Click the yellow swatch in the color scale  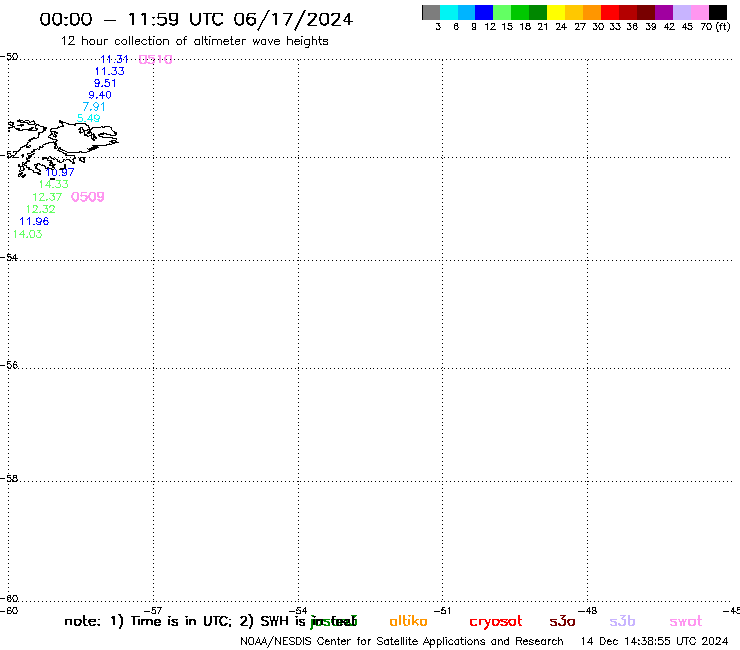(x=556, y=12)
